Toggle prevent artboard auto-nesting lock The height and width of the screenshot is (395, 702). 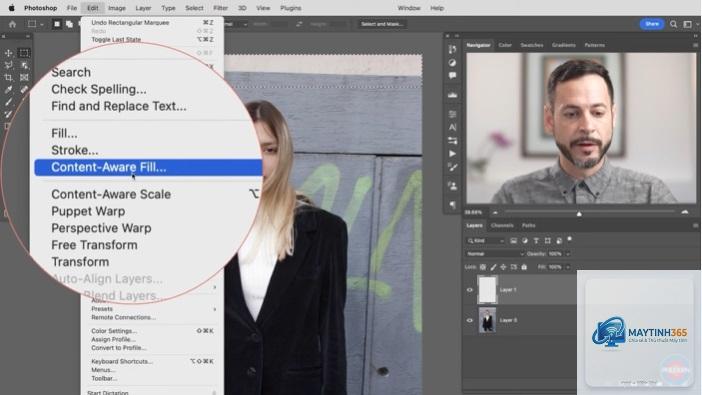point(514,267)
